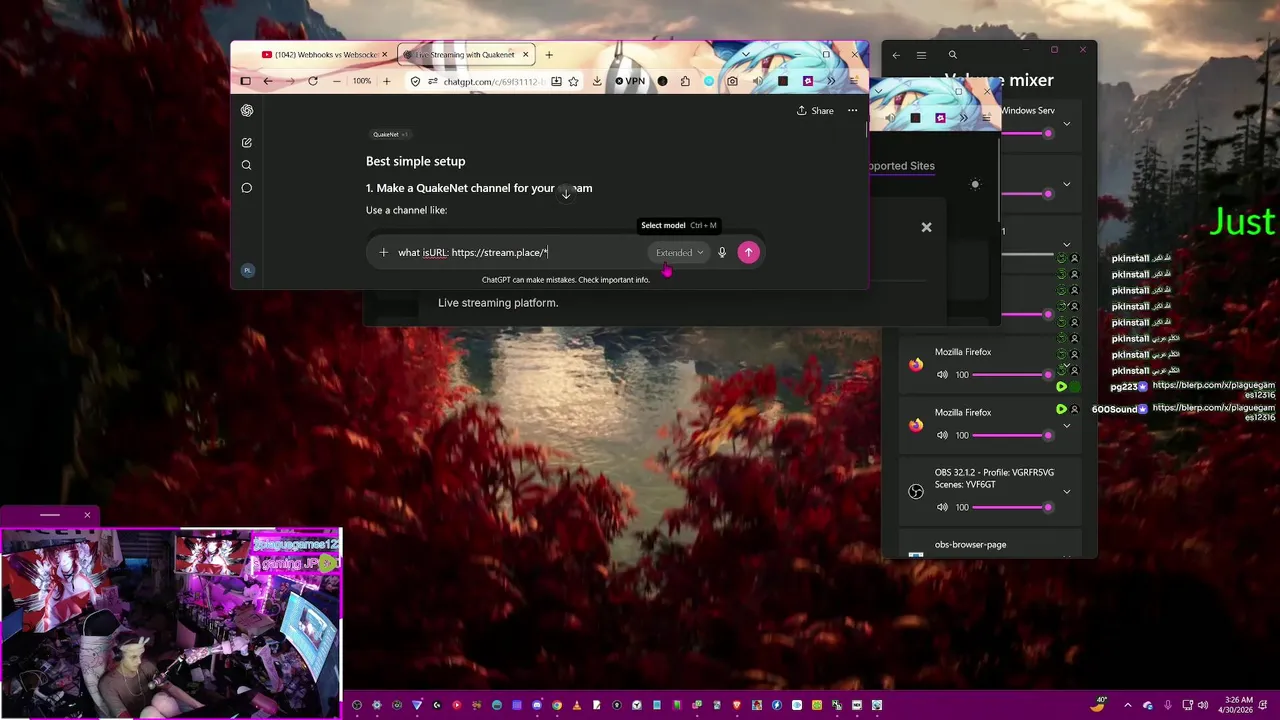Expand the second Mozilla Firefox mixer entry
The height and width of the screenshot is (720, 1280).
click(x=1066, y=425)
